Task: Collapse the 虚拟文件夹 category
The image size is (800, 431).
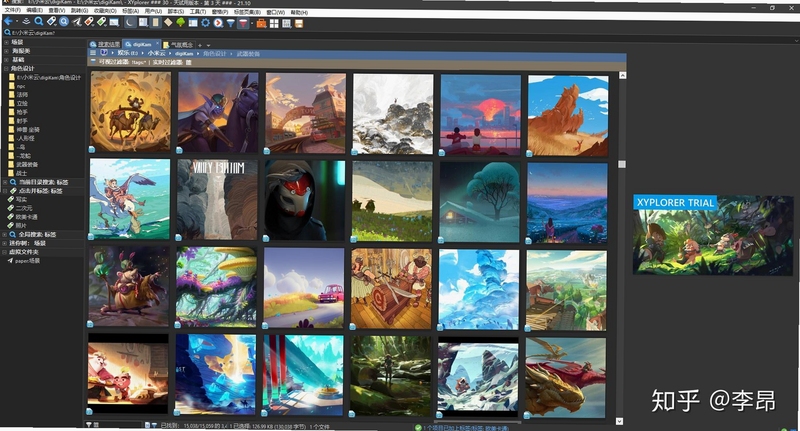Action: 6,252
